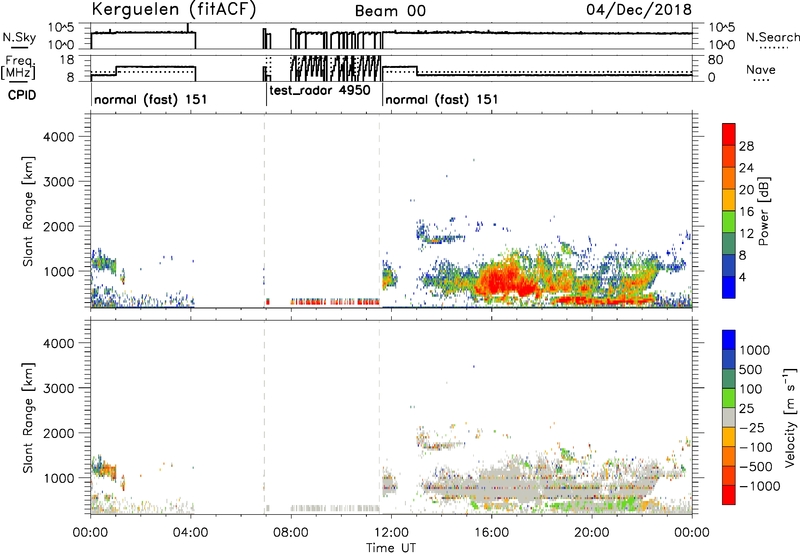Click the gray segment of Velocity colorbar
The width and height of the screenshot is (800, 554).
pyautogui.click(x=729, y=418)
